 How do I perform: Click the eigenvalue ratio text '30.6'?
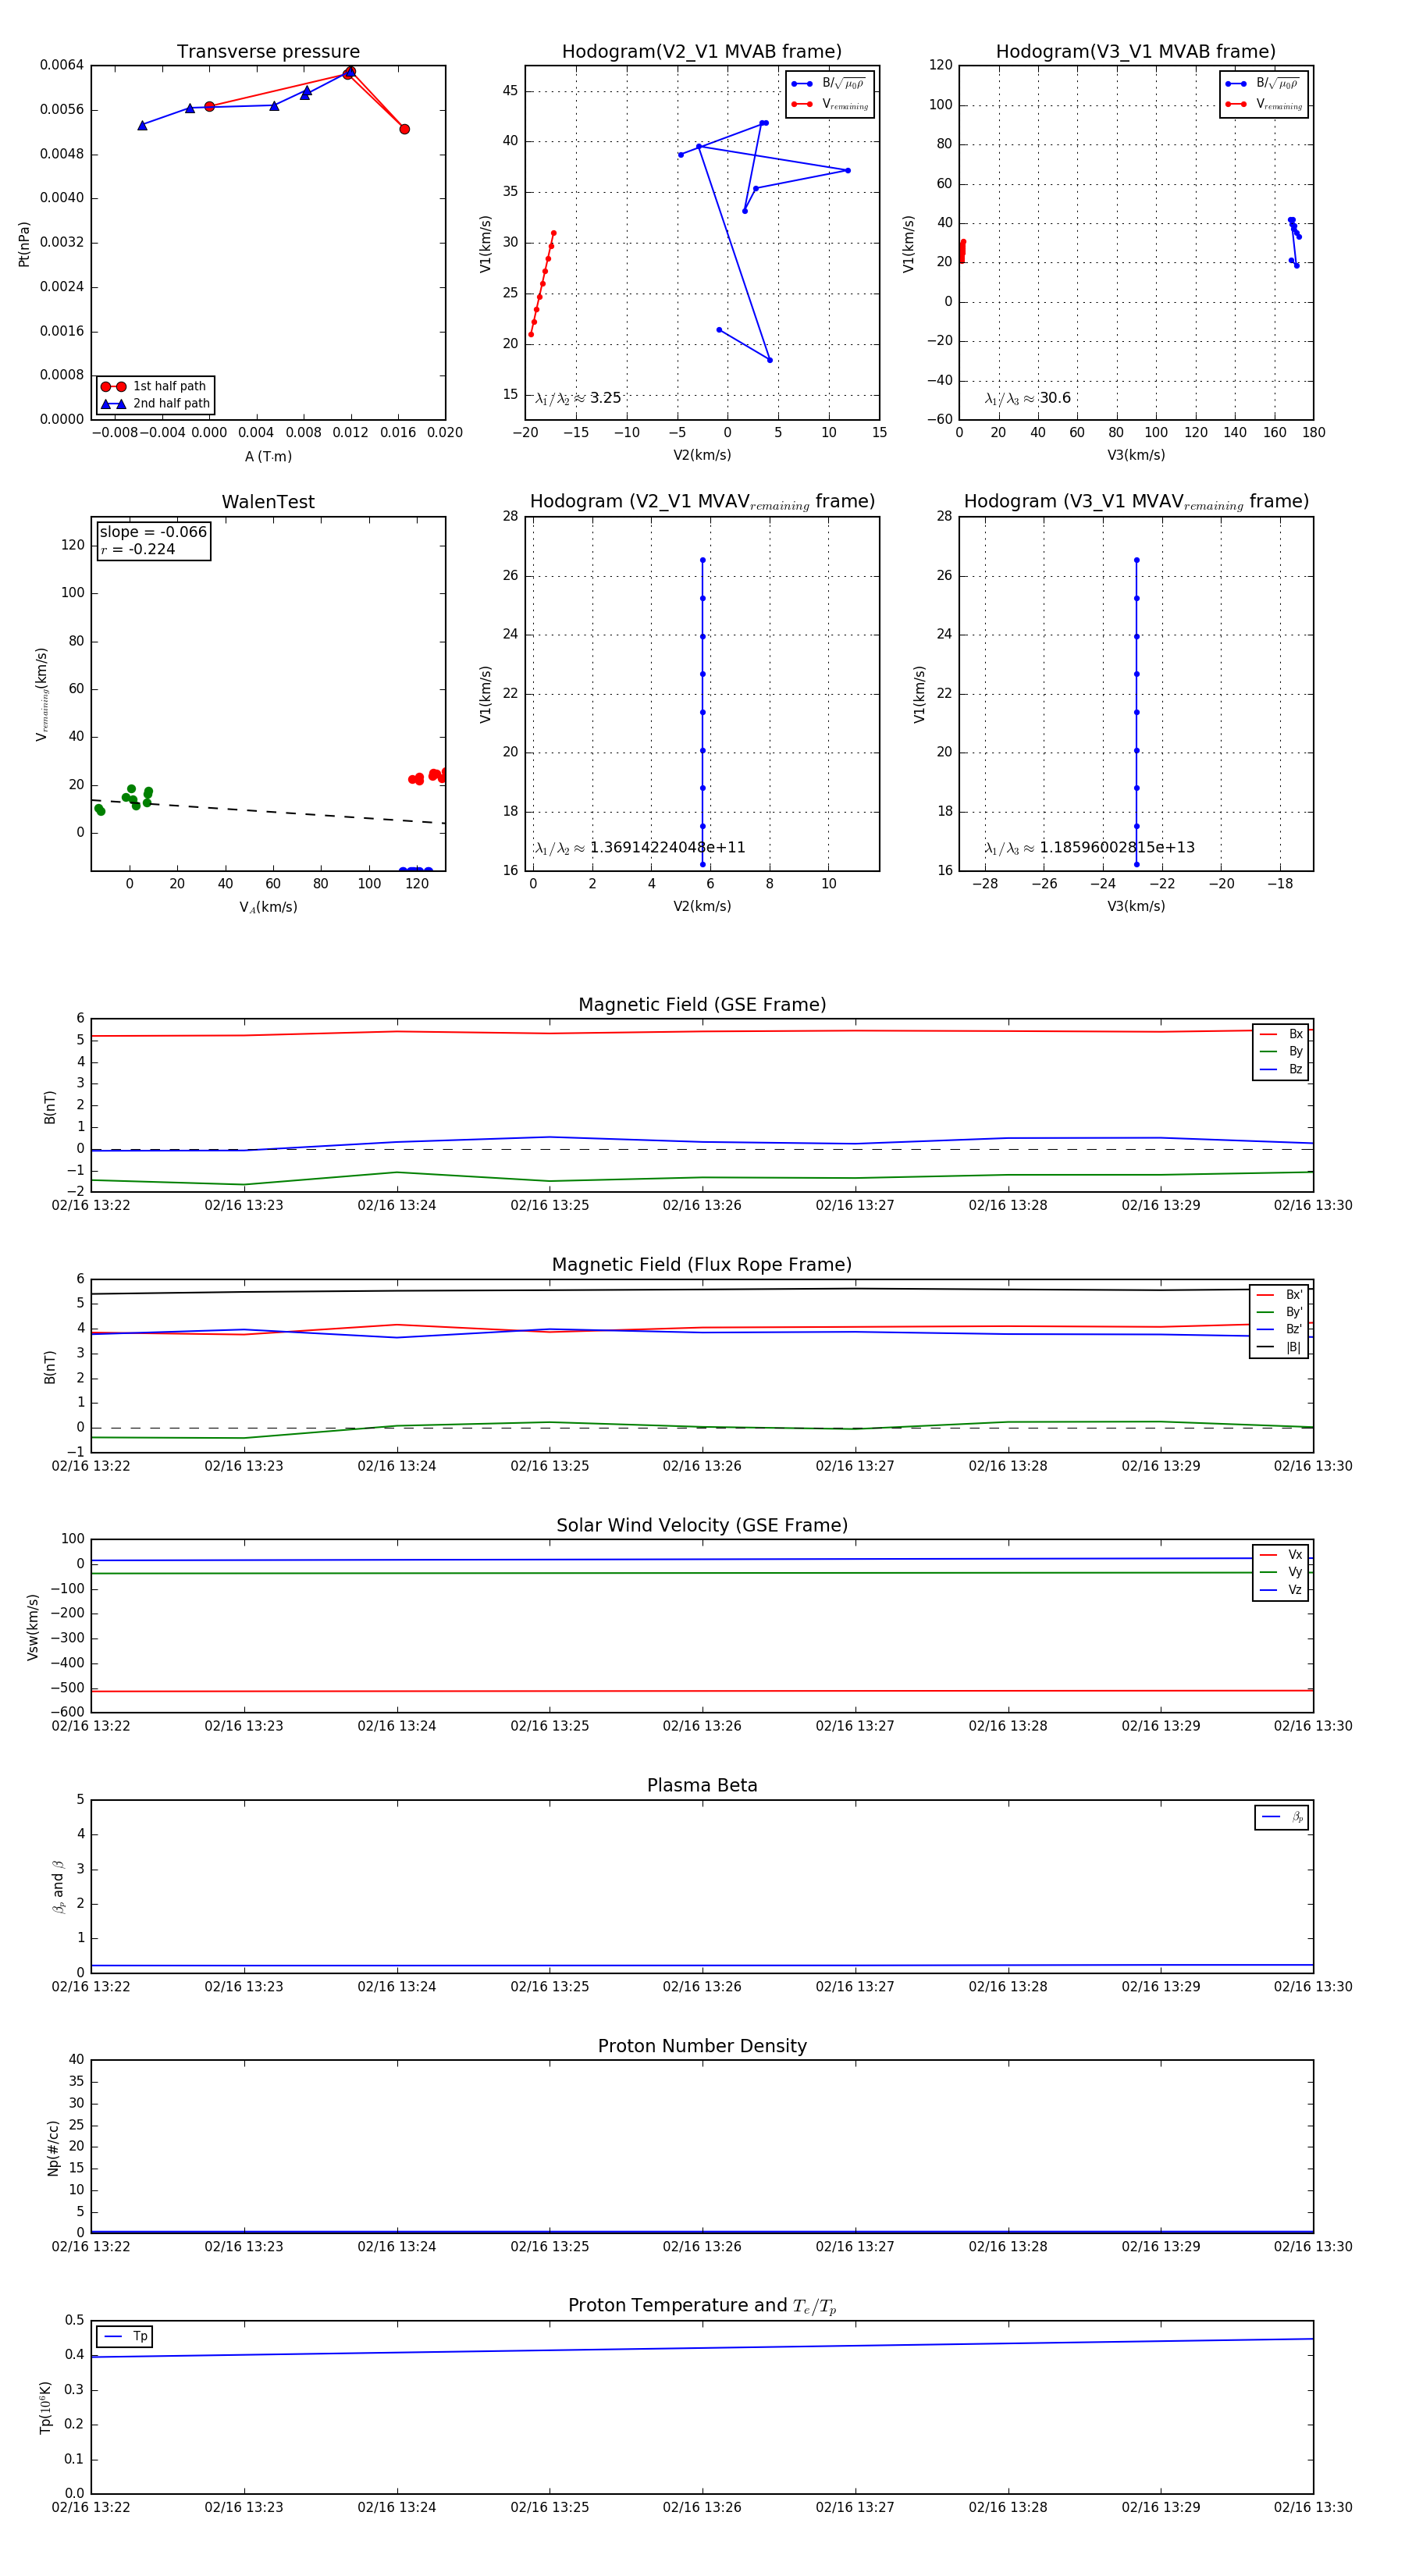pos(1055,398)
